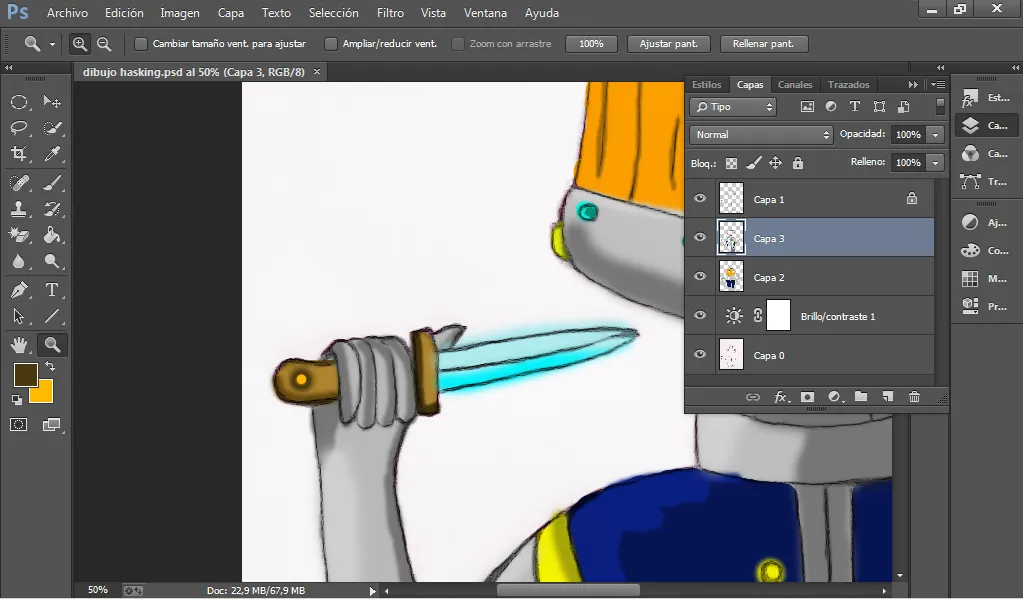The height and width of the screenshot is (599, 1023).
Task: Select the Move tool
Action: point(52,102)
